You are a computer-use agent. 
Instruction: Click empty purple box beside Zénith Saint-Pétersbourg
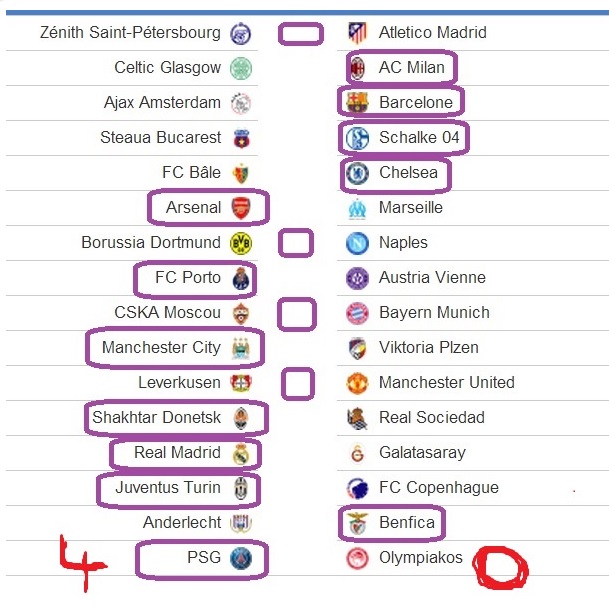click(x=301, y=34)
